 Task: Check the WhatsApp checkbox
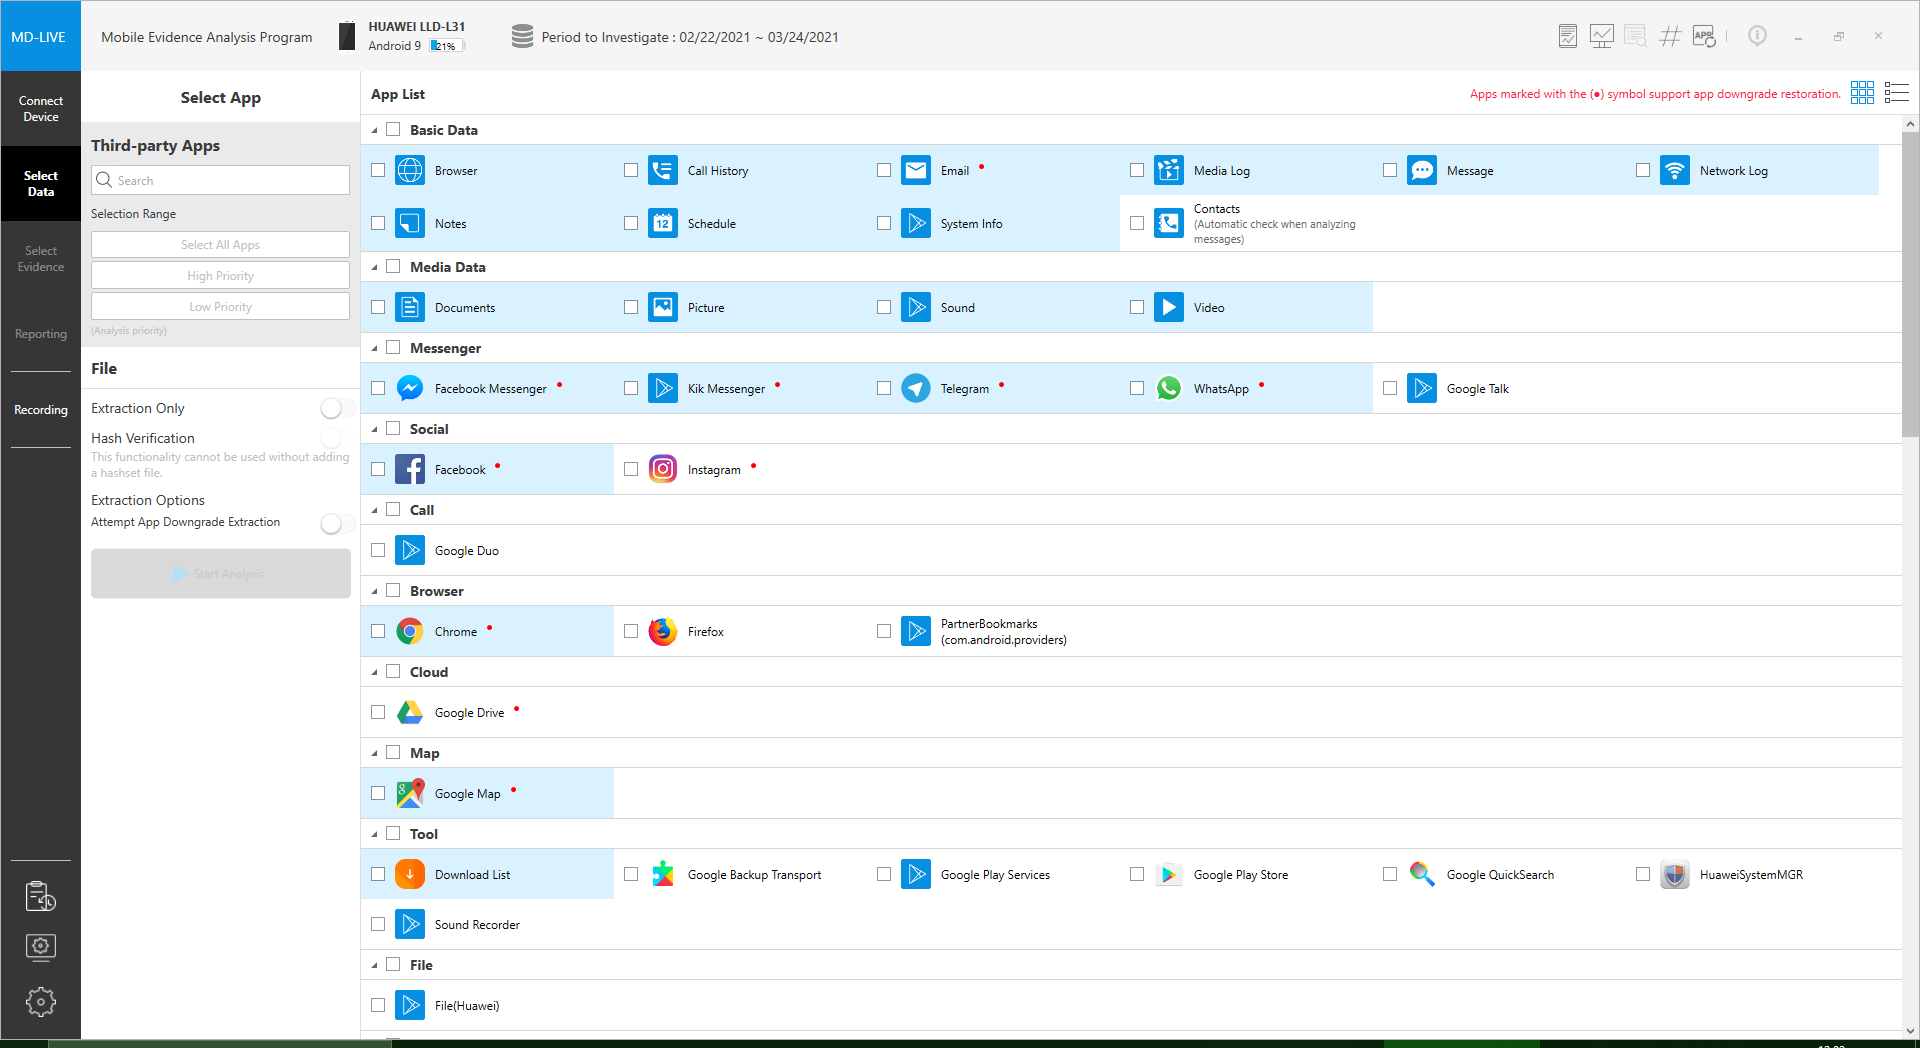(1137, 388)
